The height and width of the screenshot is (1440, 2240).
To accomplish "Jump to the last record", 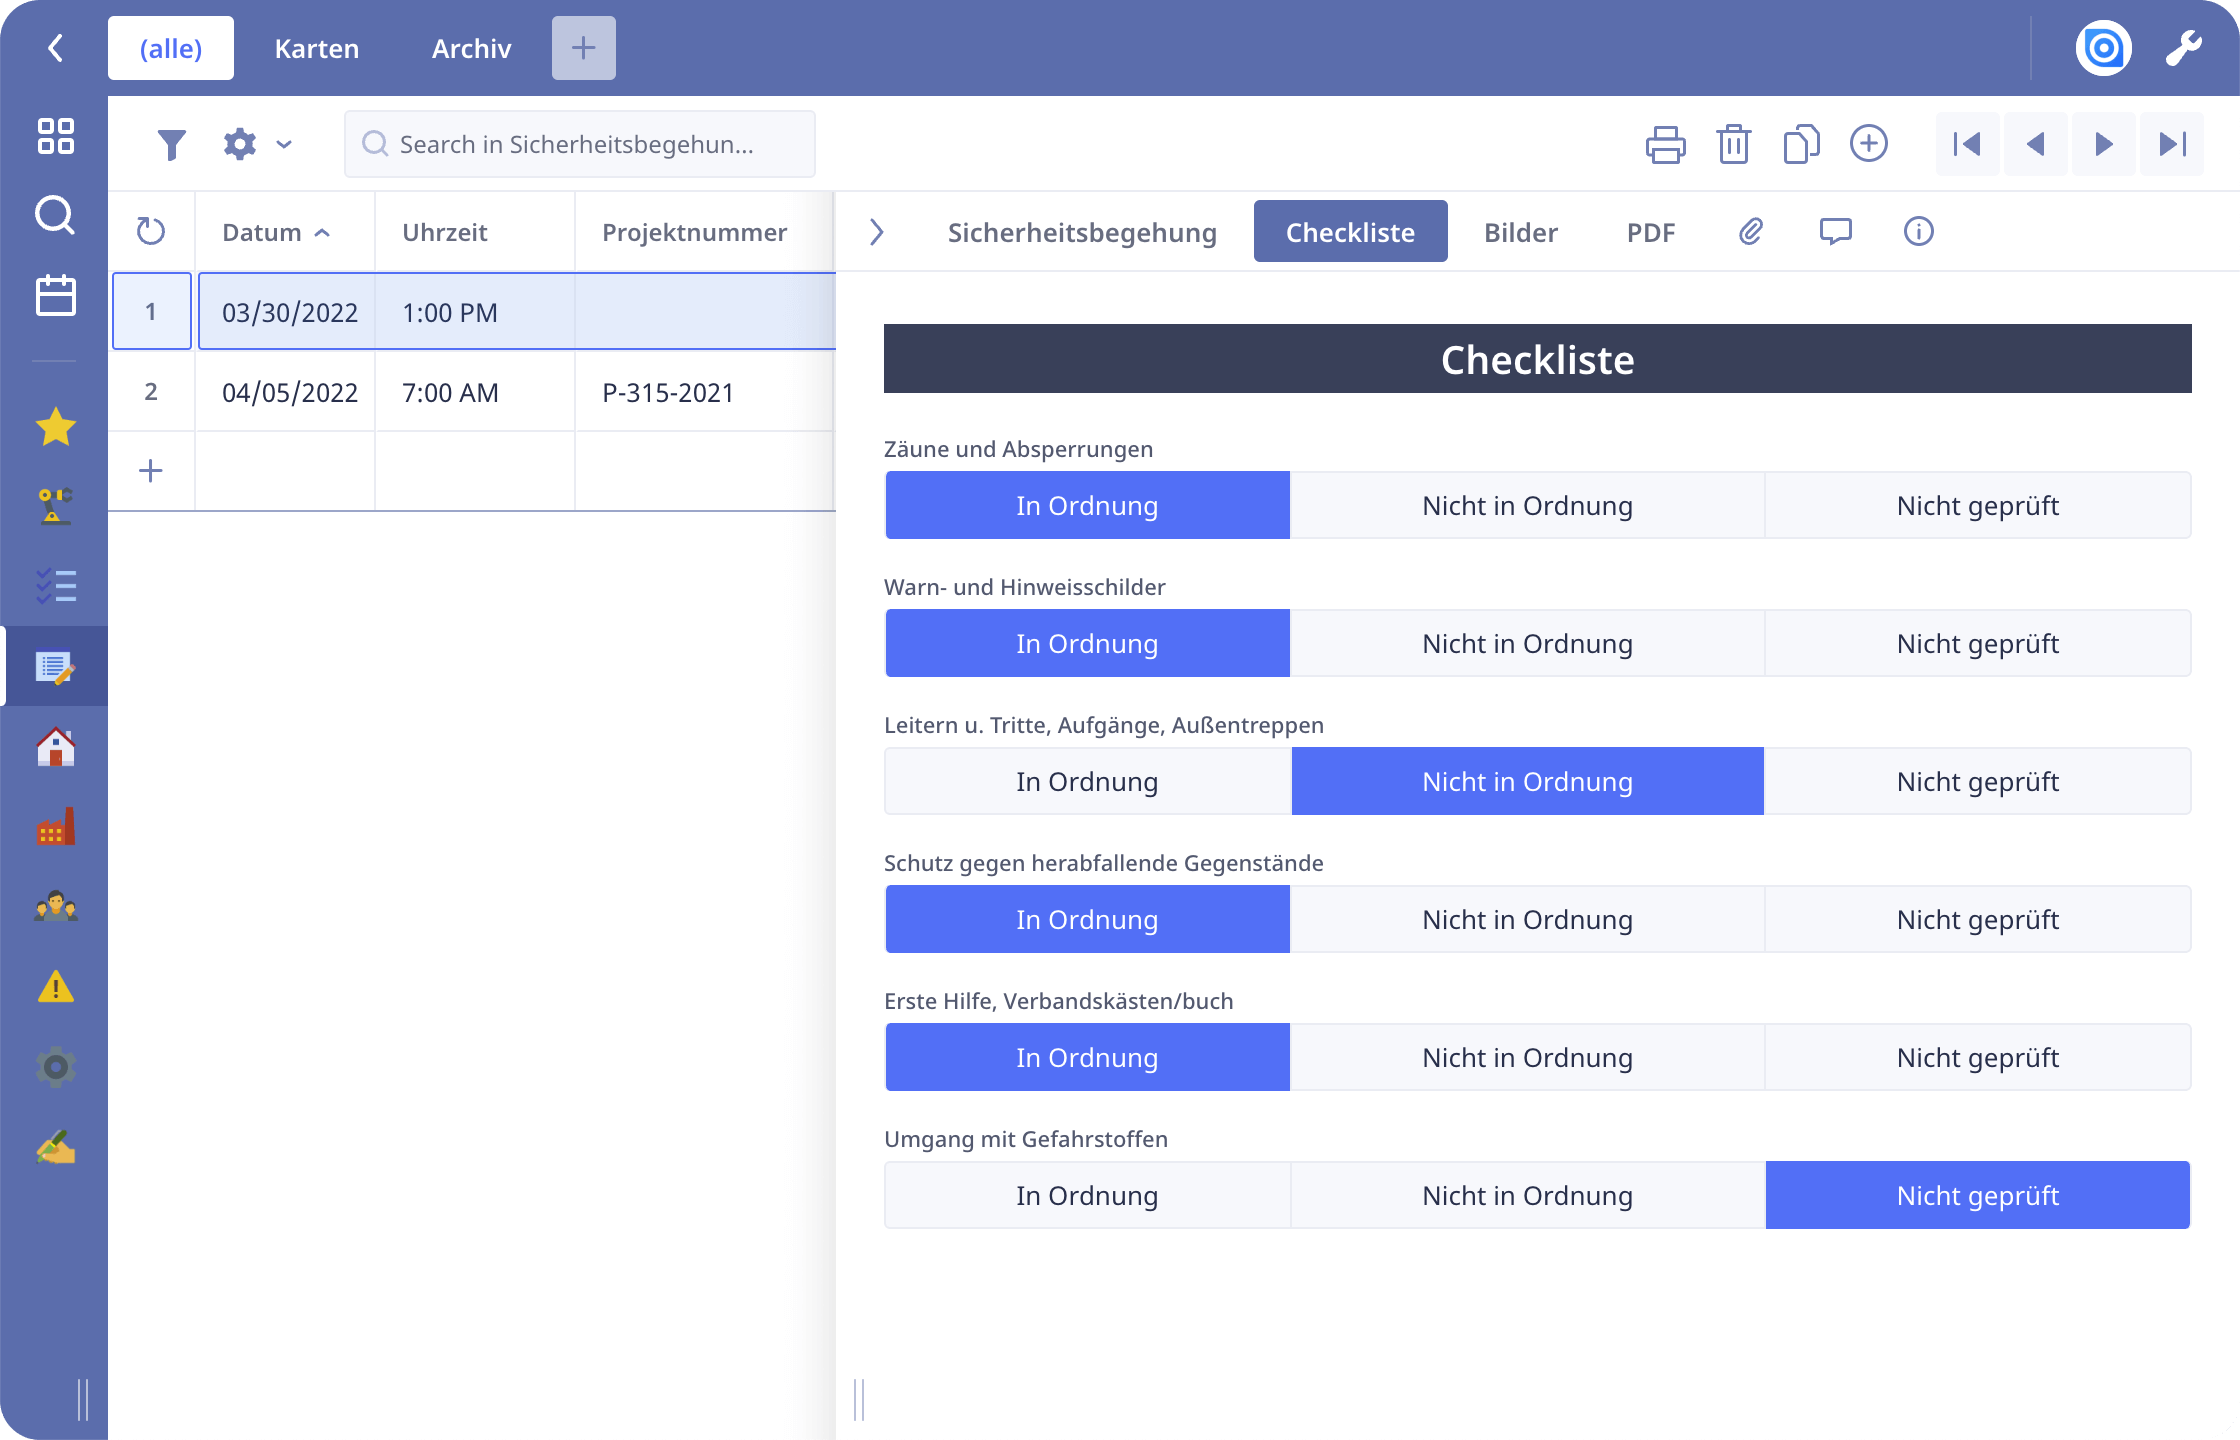I will click(2172, 145).
